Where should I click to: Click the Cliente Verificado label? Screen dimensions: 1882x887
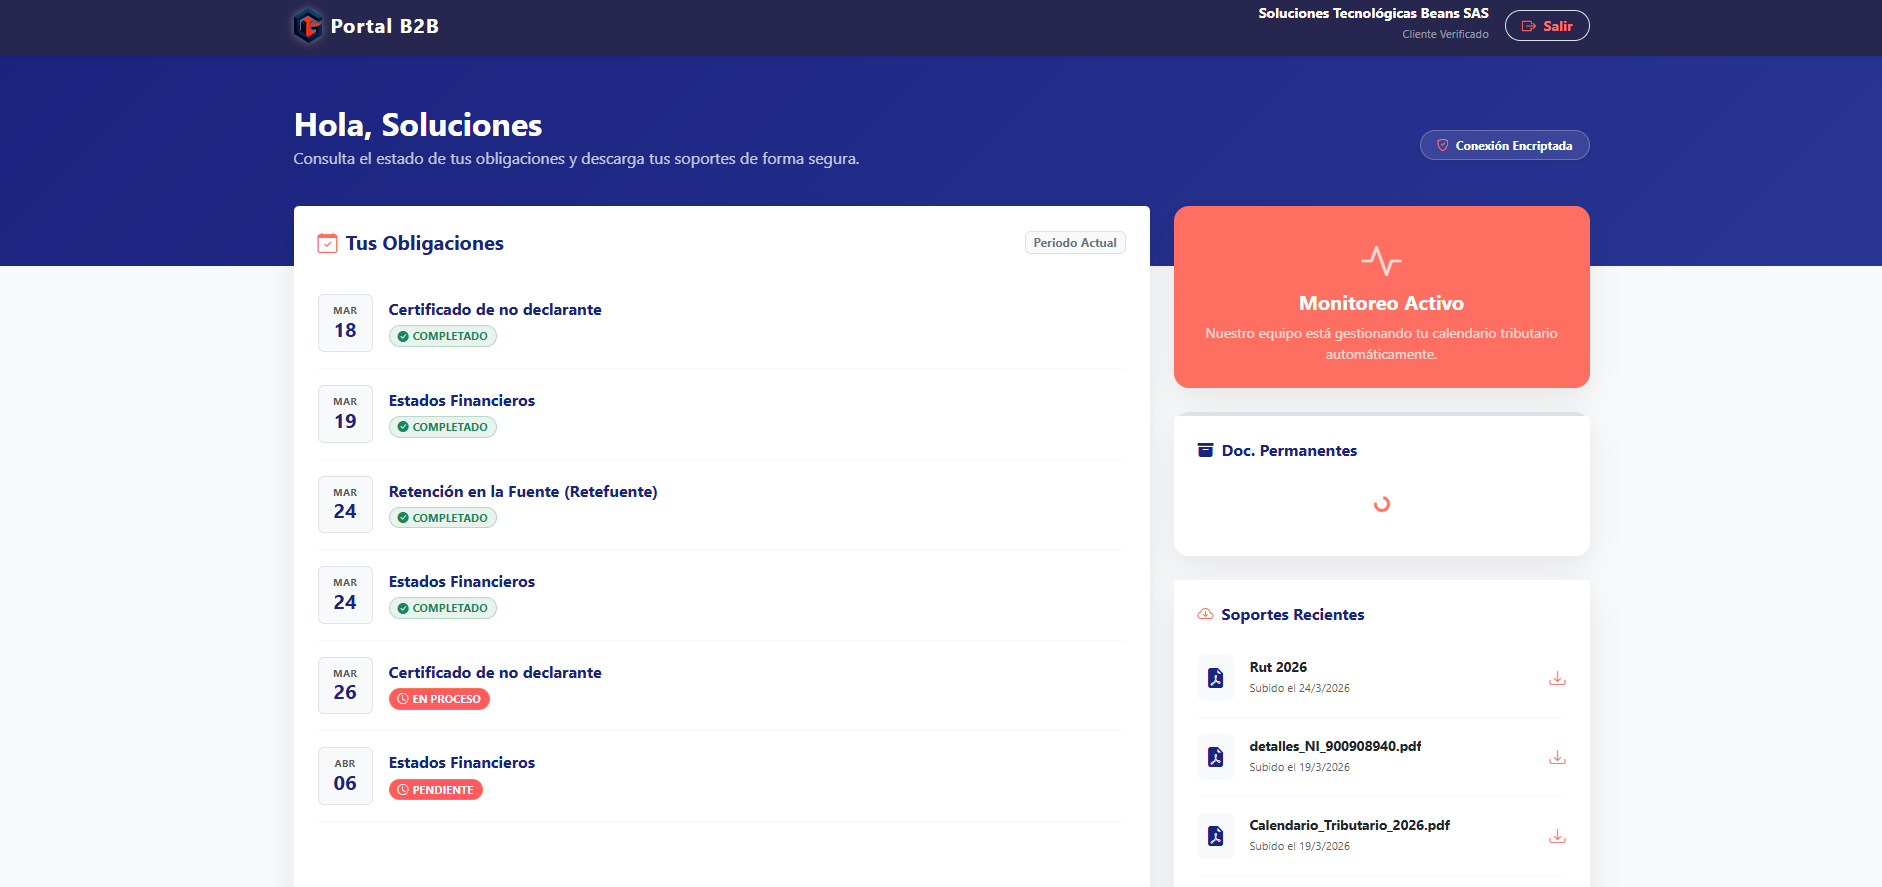pos(1445,34)
